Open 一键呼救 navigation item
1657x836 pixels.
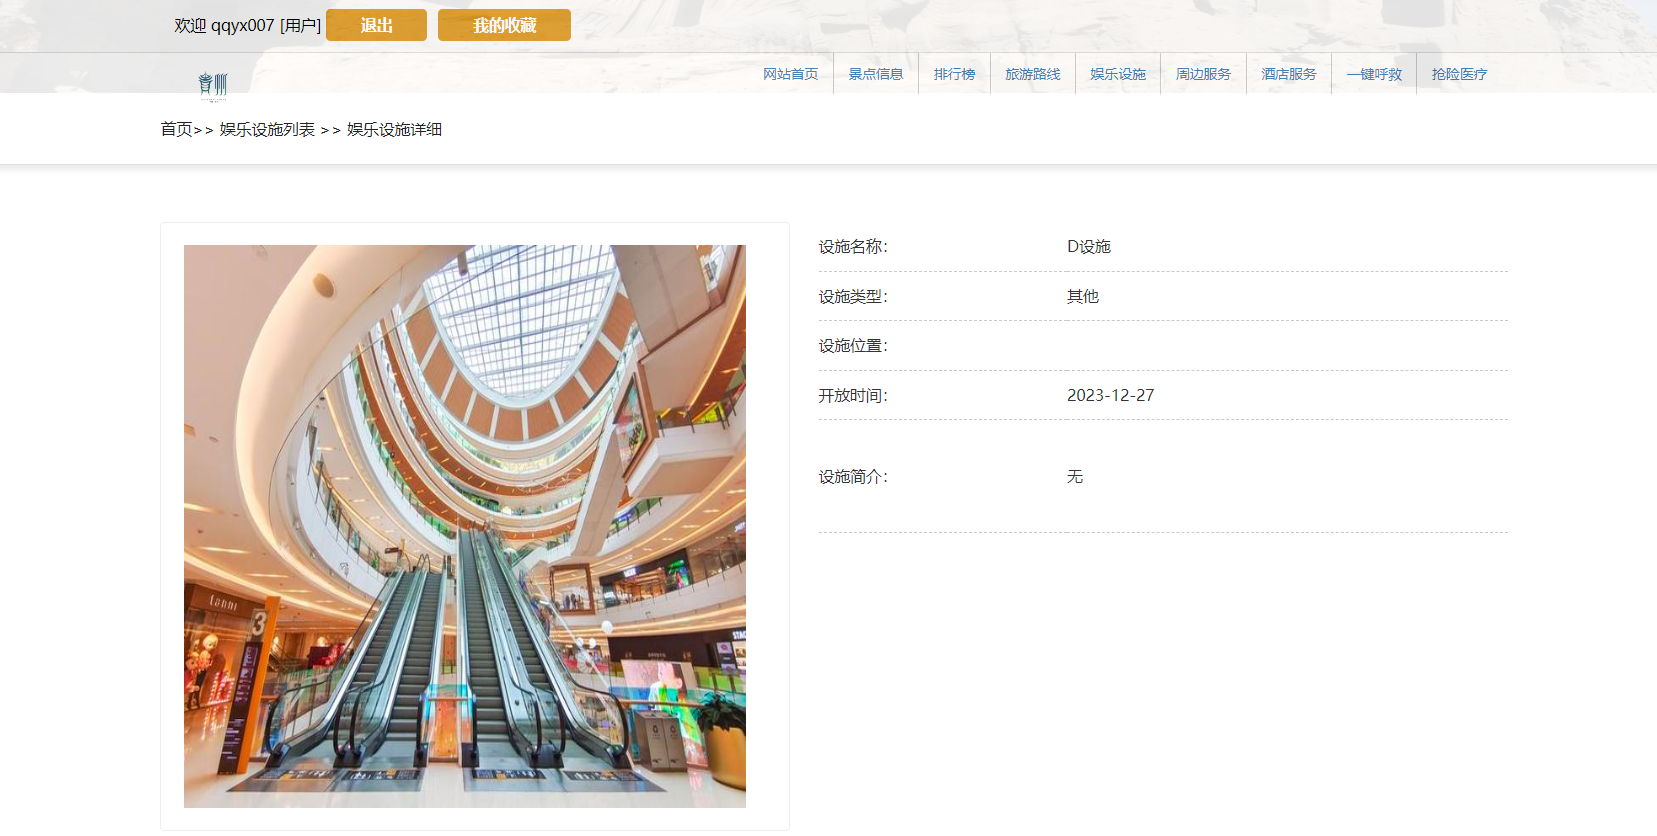tap(1374, 74)
